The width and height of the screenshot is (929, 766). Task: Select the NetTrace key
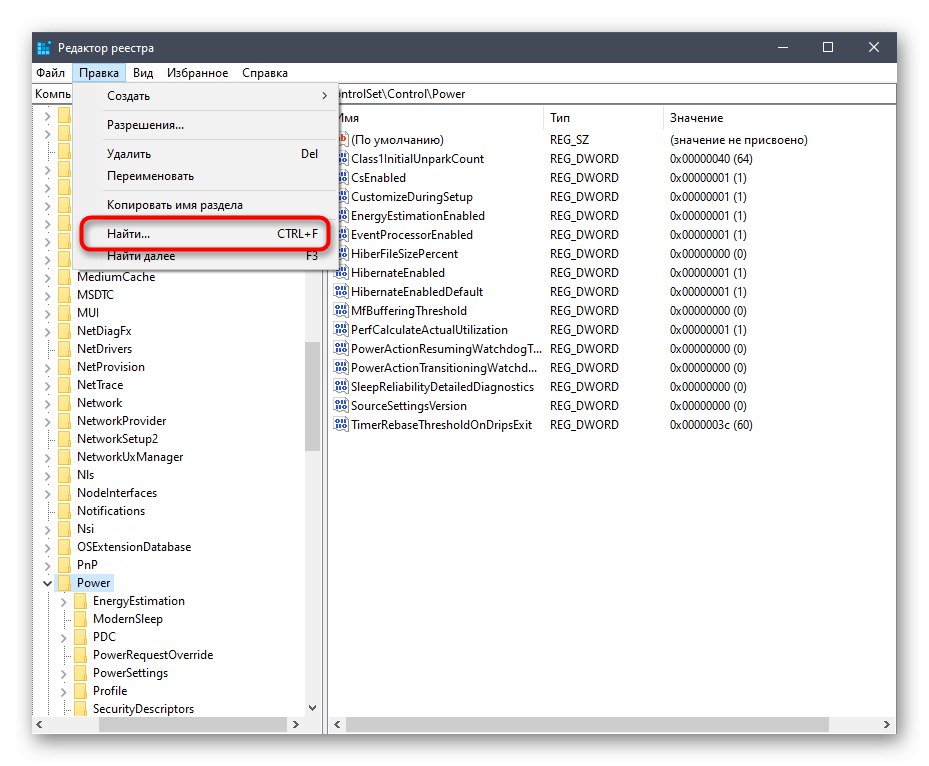(100, 385)
